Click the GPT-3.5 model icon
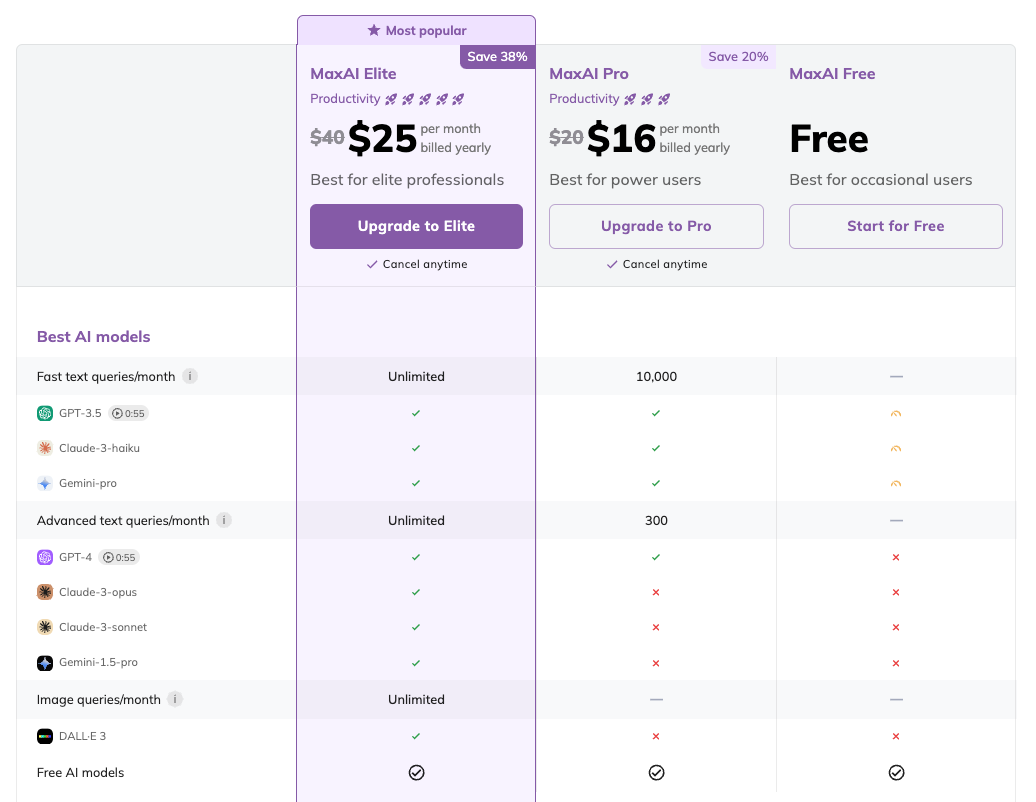Screen dimensions: 1036x802 [45, 413]
